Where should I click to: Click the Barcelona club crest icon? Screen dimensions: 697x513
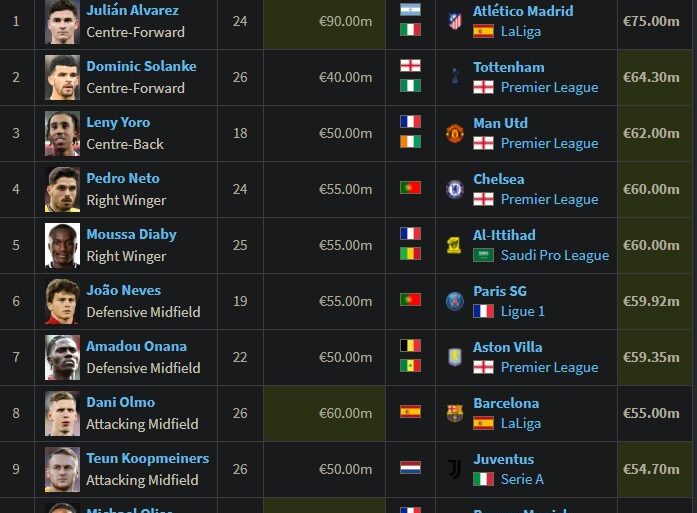455,413
